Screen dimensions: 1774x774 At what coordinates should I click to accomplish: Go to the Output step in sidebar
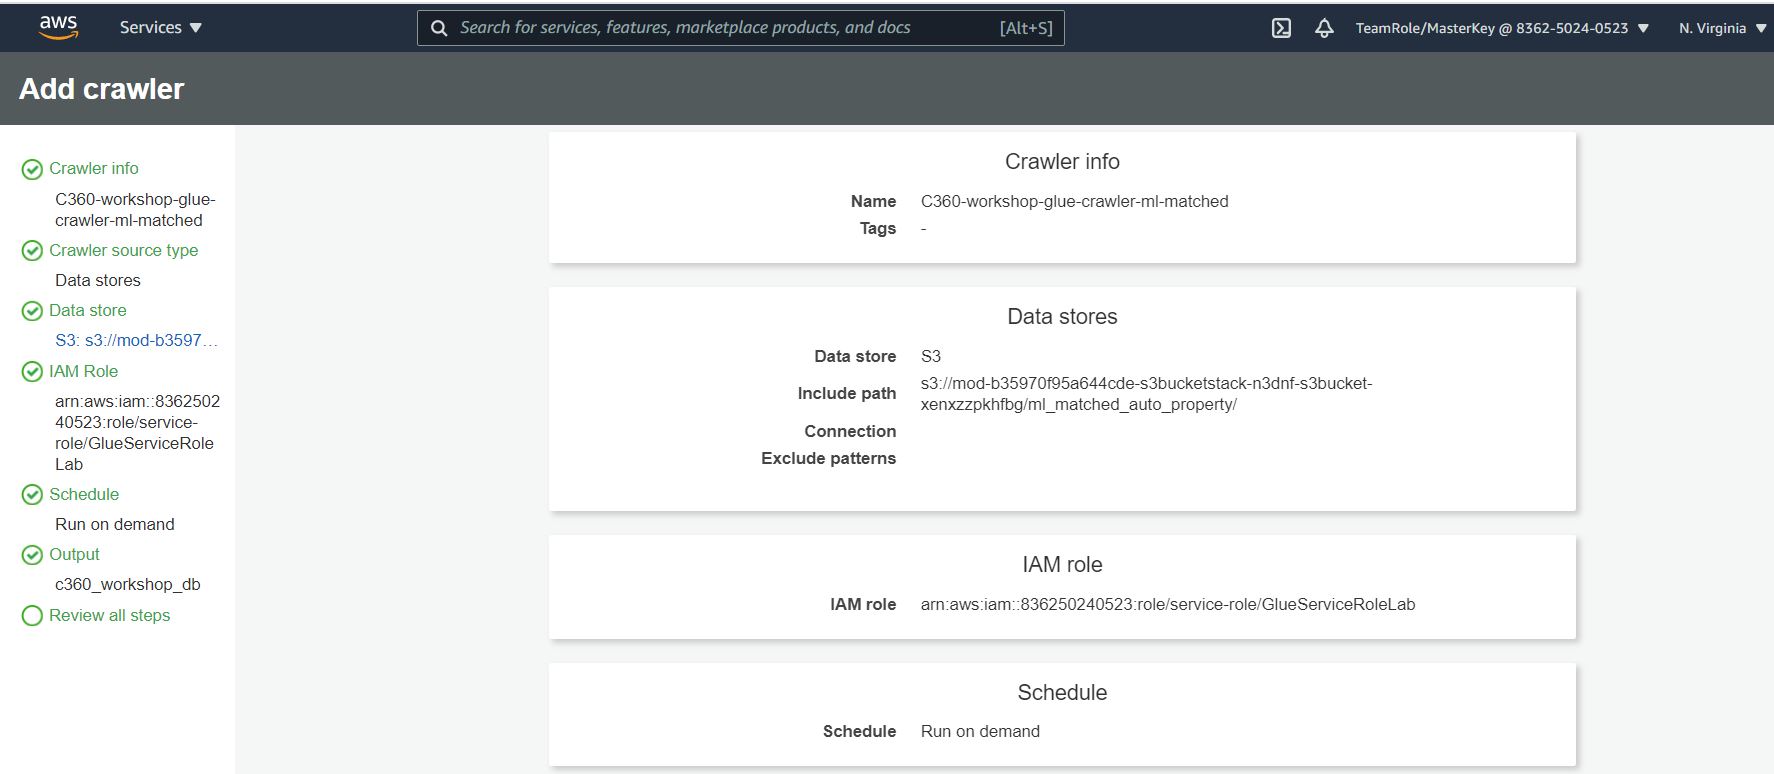point(74,554)
